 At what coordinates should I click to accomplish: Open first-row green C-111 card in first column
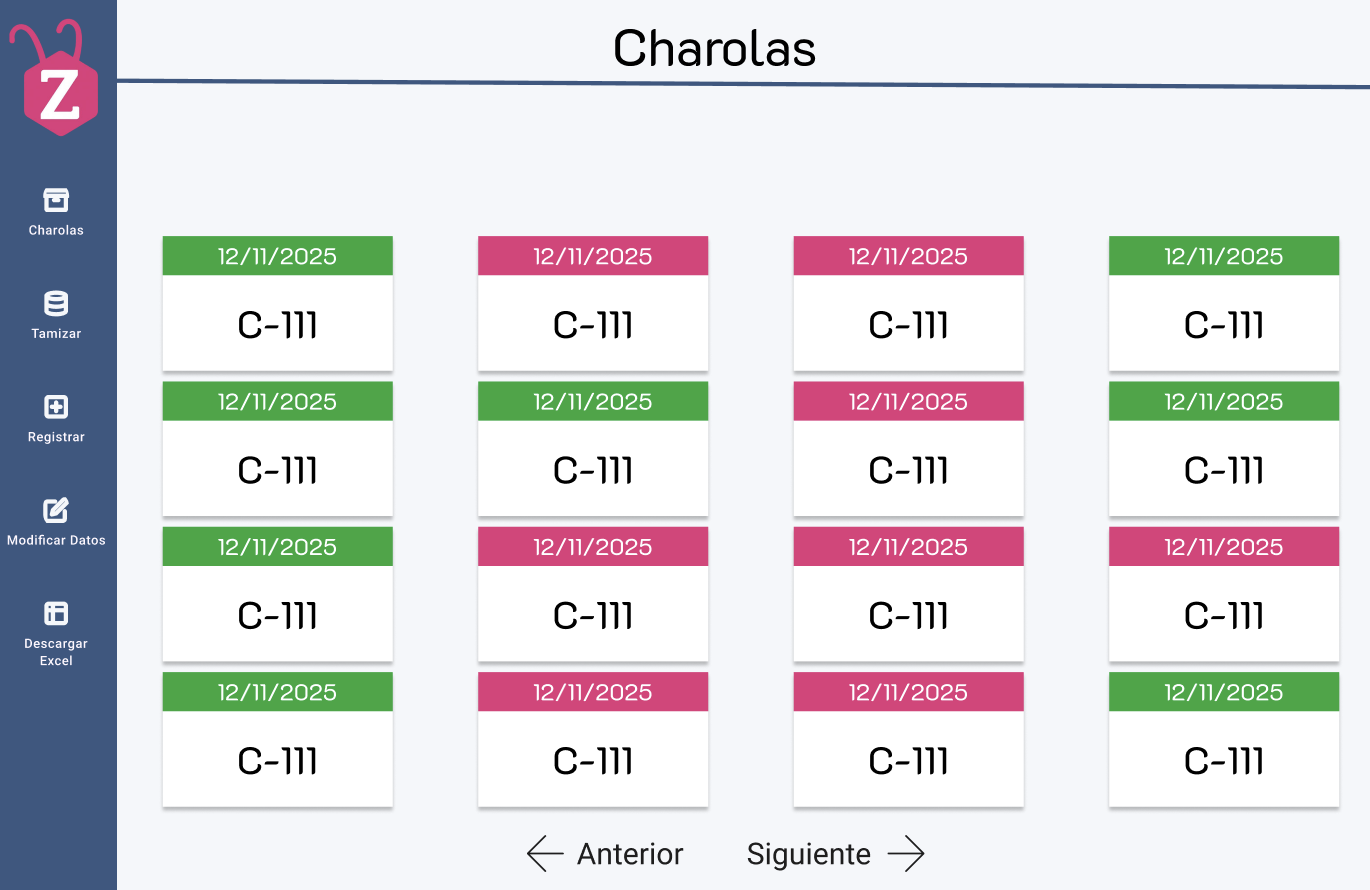click(277, 303)
